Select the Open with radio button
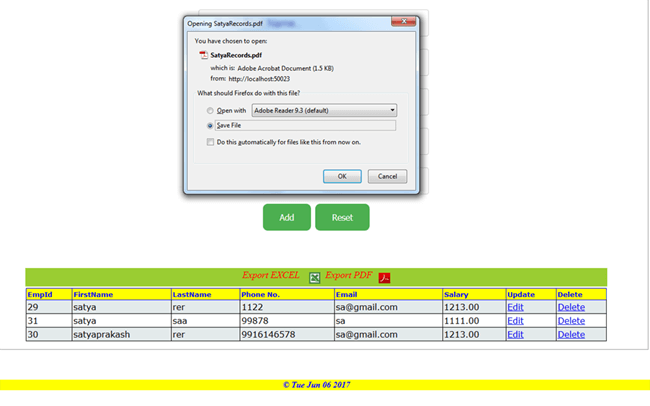The width and height of the screenshot is (650, 406). [x=210, y=111]
